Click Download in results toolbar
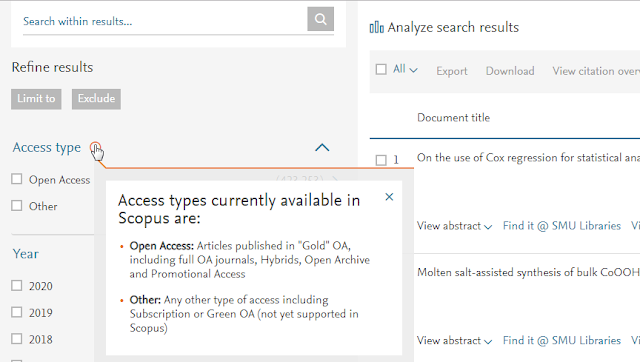 [x=510, y=71]
